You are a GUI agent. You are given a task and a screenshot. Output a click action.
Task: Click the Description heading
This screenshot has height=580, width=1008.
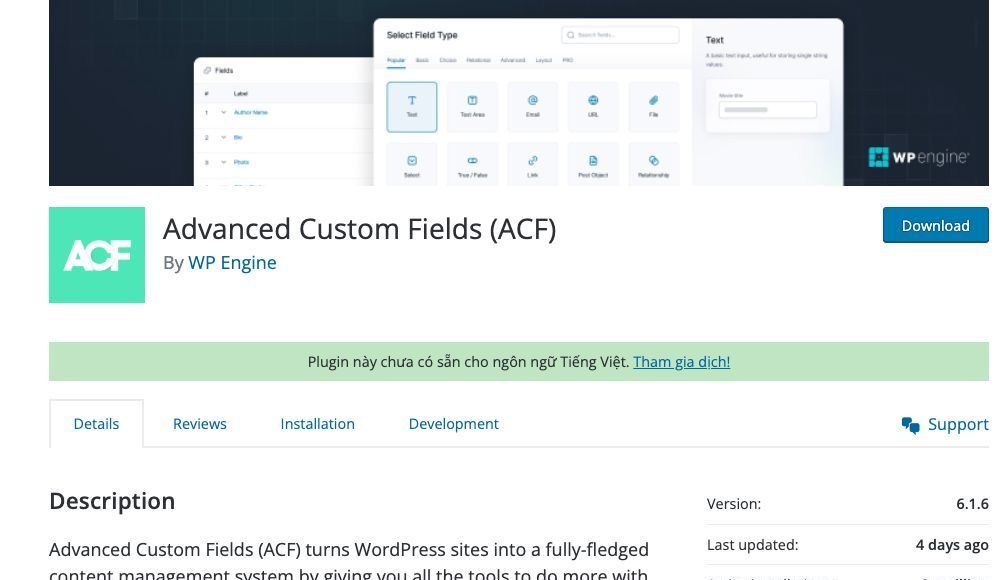pyautogui.click(x=112, y=501)
